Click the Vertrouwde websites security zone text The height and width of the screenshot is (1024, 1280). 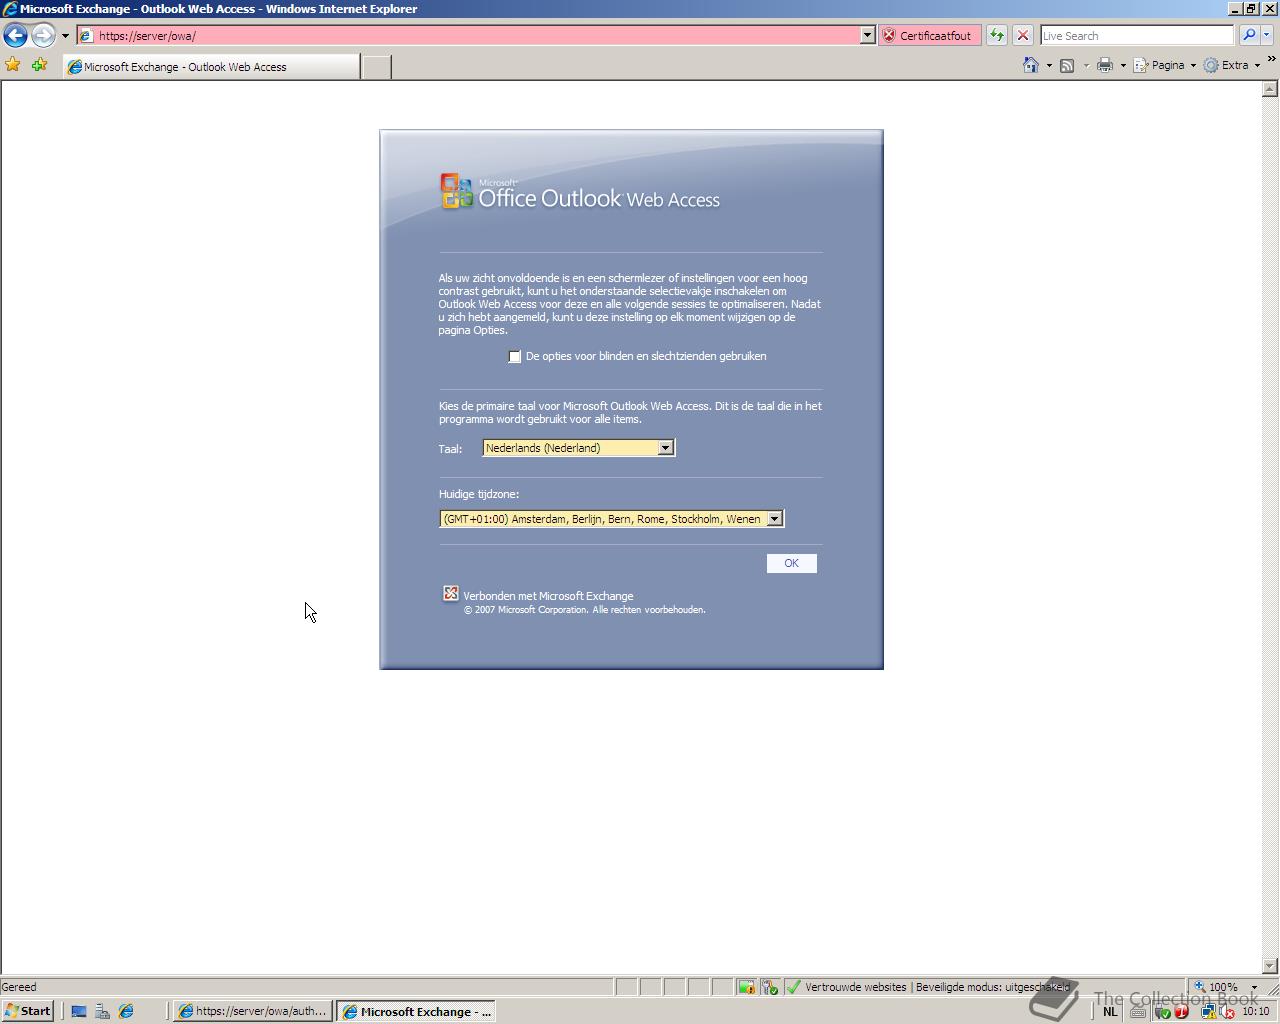coord(856,987)
